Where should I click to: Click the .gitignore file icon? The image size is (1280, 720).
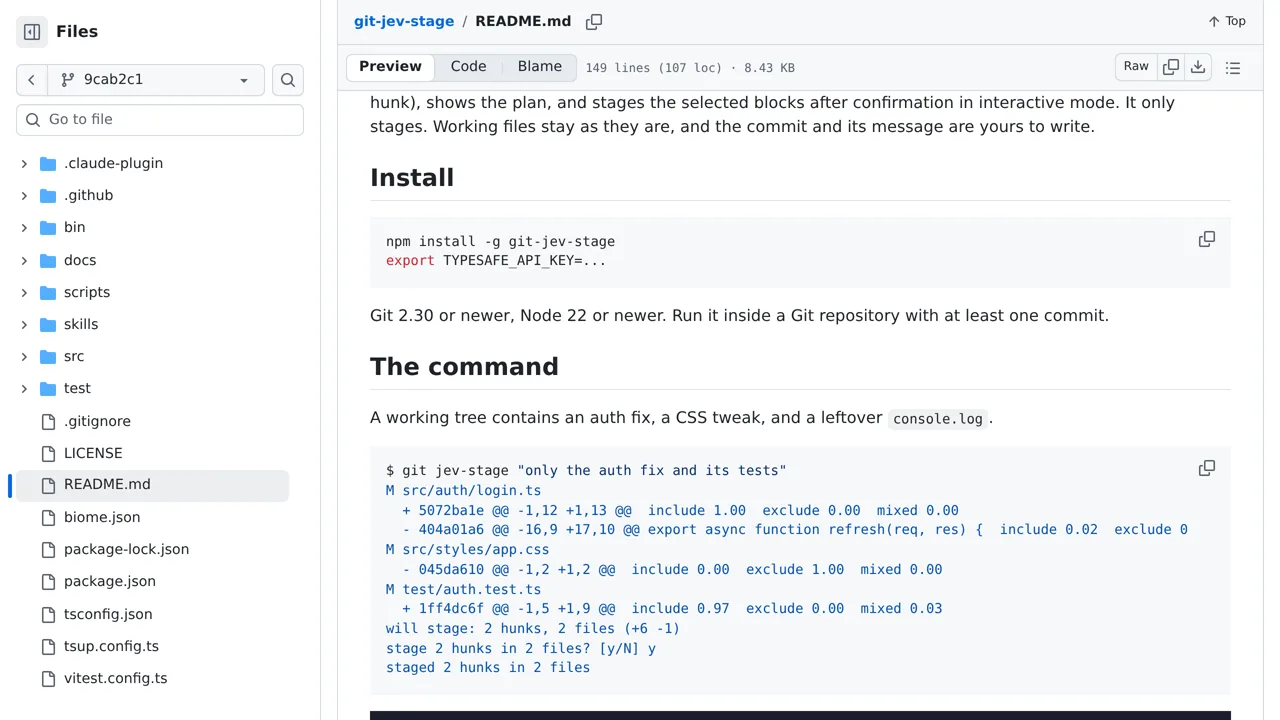(48, 422)
